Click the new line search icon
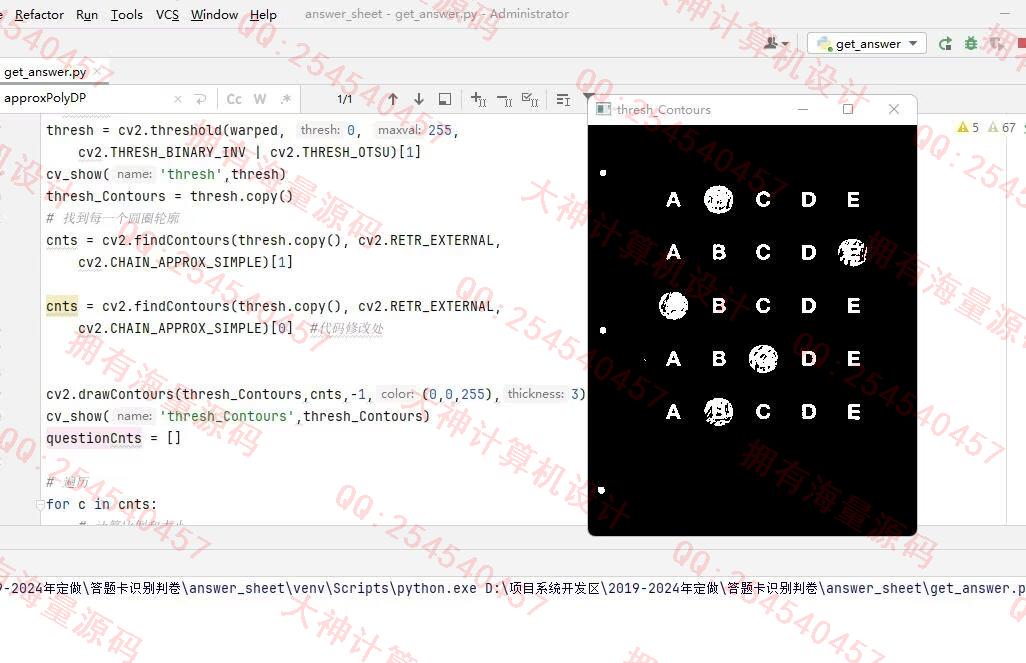1026x663 pixels. 200,99
